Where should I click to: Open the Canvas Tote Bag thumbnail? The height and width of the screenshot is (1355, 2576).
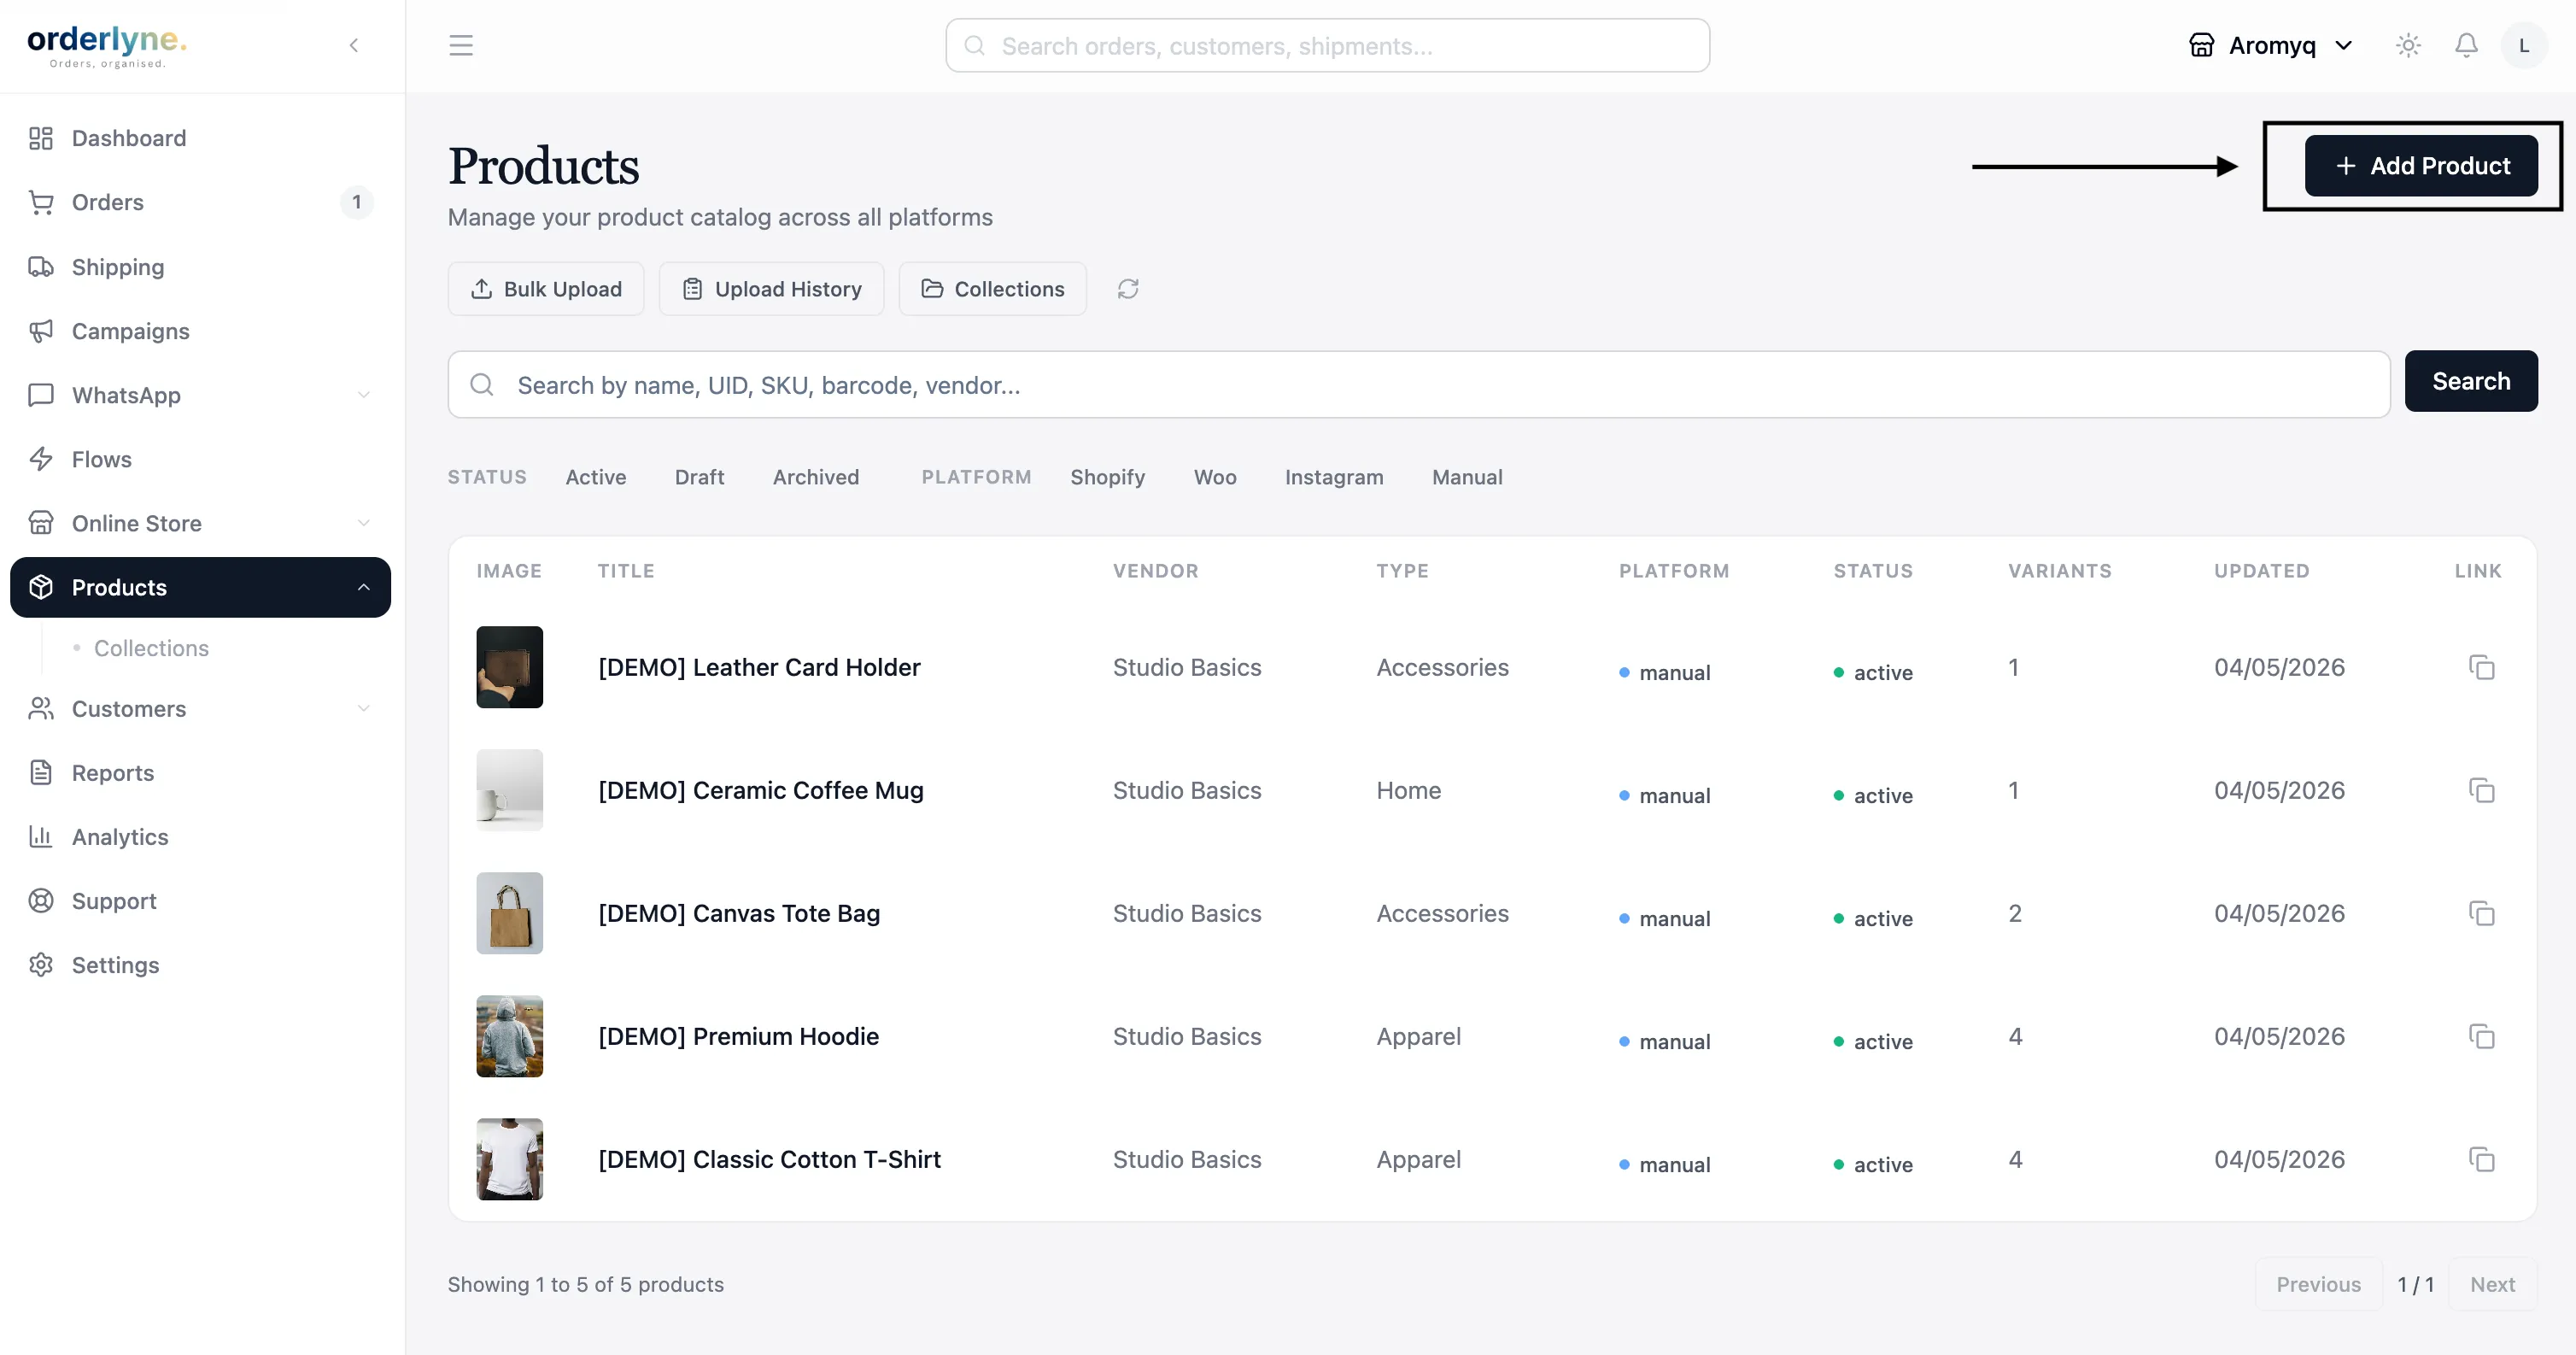point(509,913)
